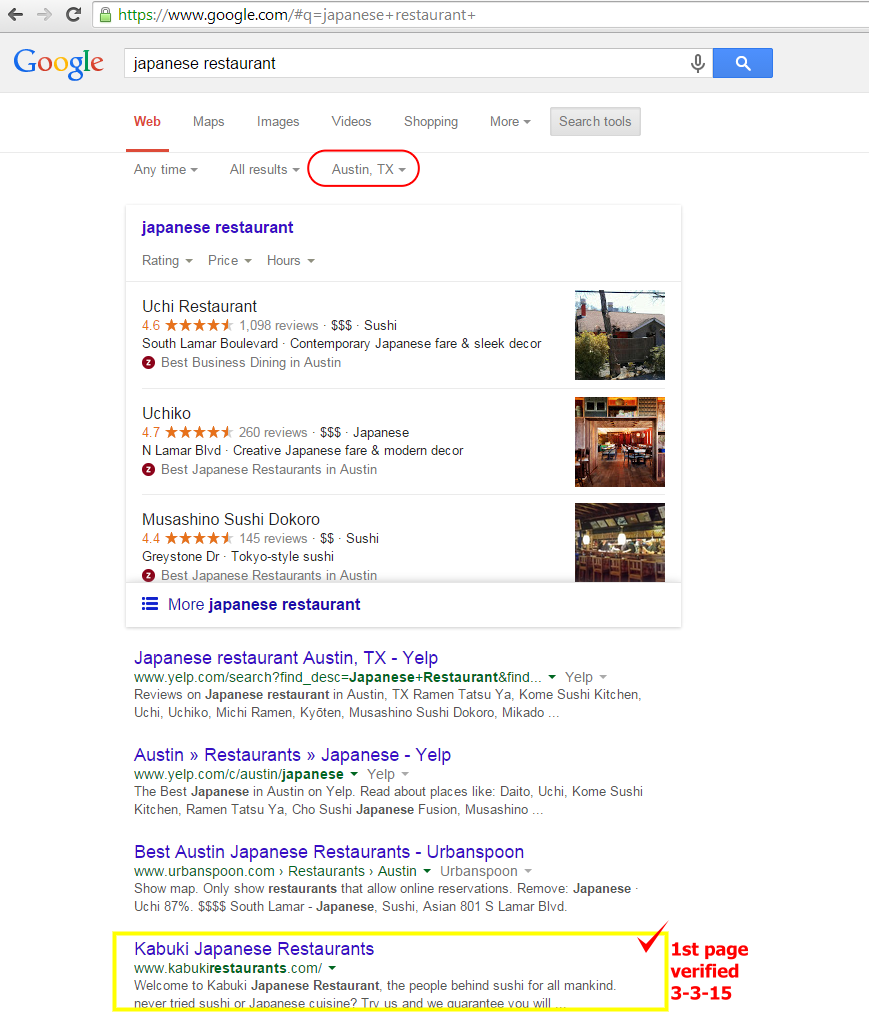
Task: Click the Zagat badge under Musashino Sushi Dokoro
Action: click(148, 575)
